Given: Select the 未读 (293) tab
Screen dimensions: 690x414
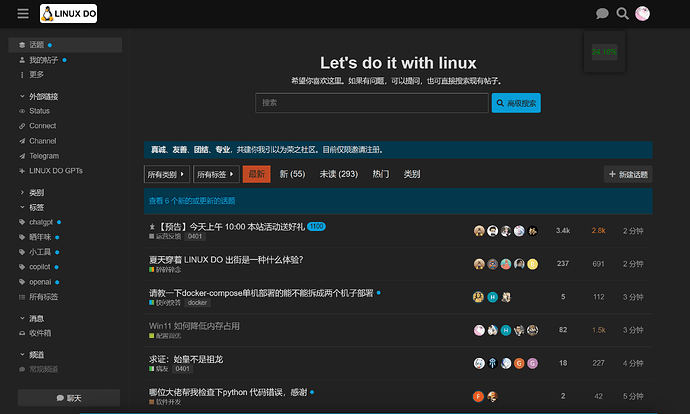Looking at the screenshot, I should click(339, 174).
